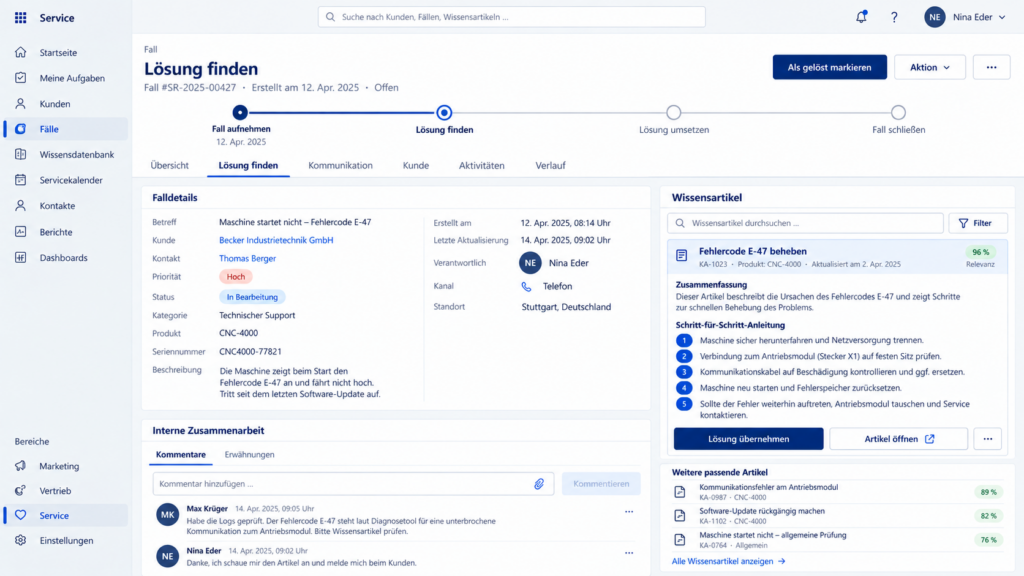Open the Kunde tab
1024x576 pixels.
point(416,165)
